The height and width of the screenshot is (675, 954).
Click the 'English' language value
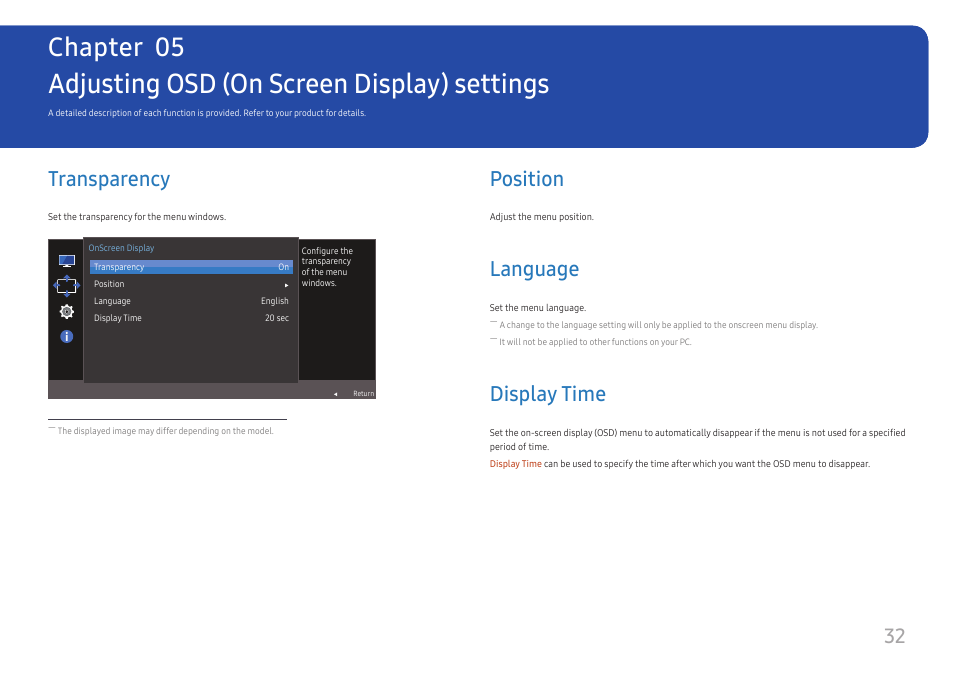[x=274, y=301]
